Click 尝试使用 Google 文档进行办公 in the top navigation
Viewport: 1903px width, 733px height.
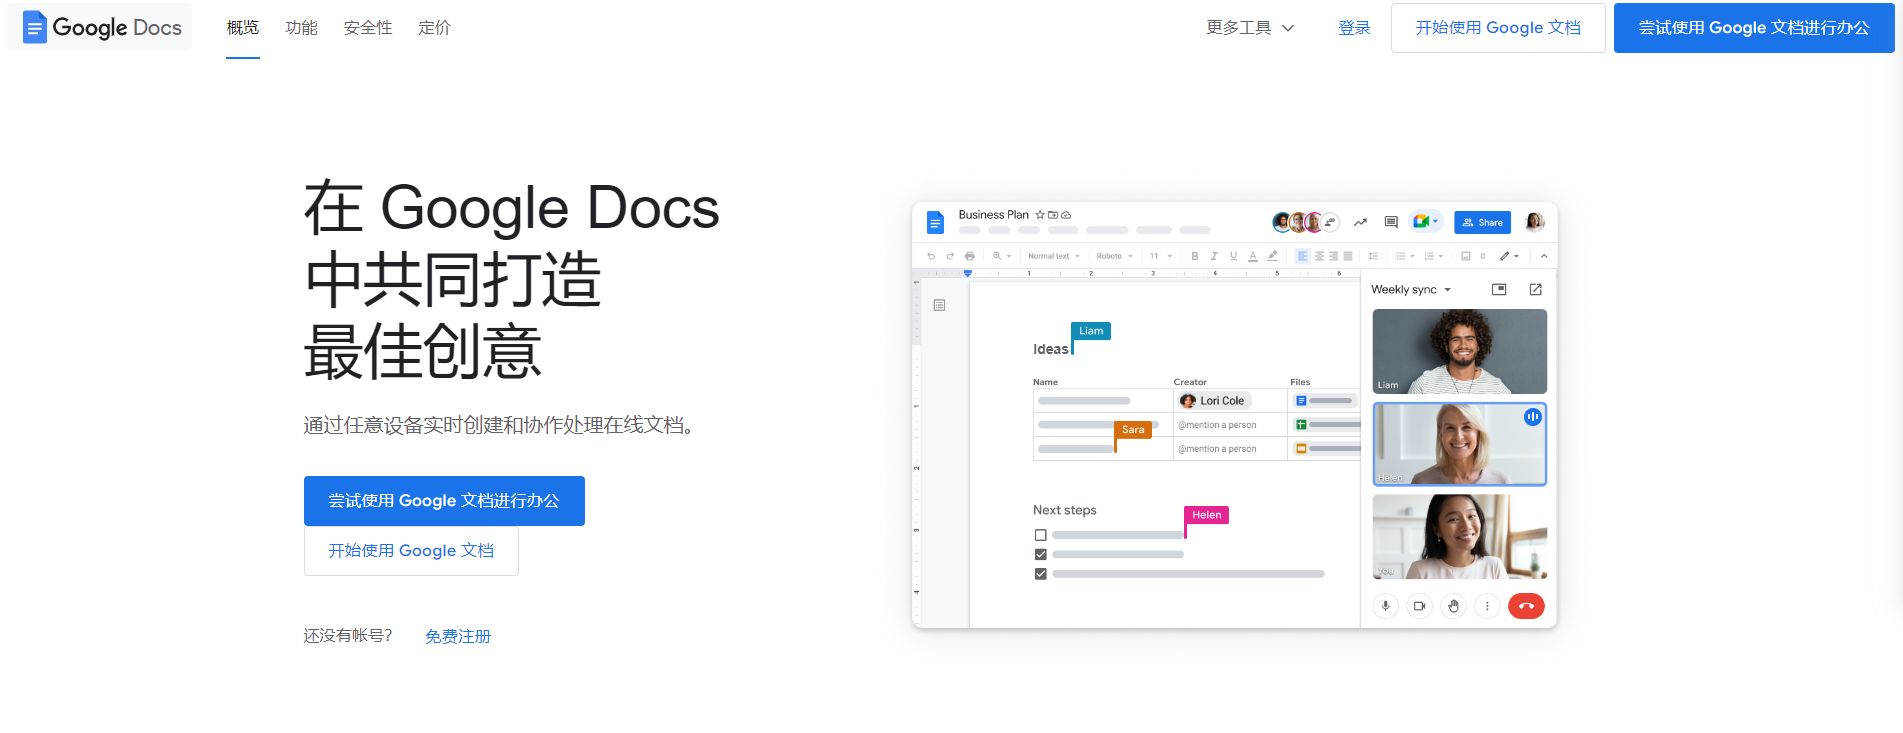coord(1754,28)
